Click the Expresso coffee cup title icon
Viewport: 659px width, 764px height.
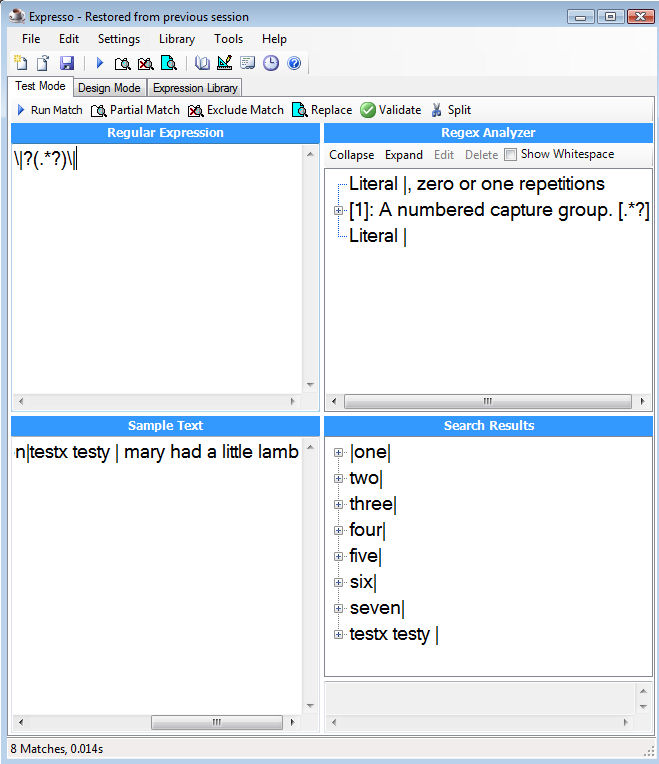[17, 16]
